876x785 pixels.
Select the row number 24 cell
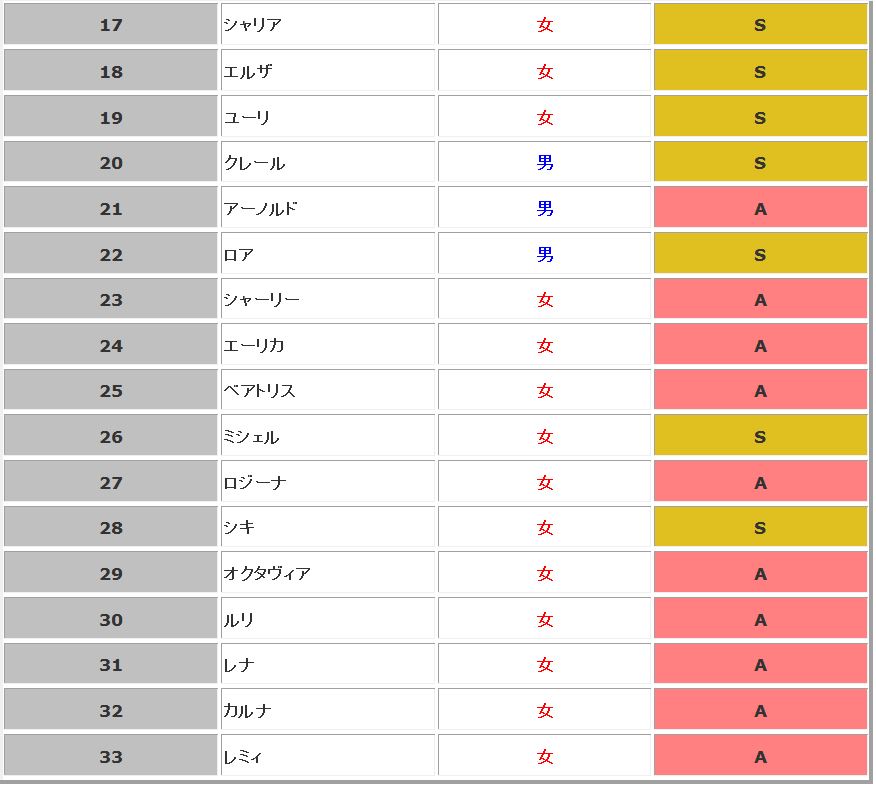pos(111,345)
